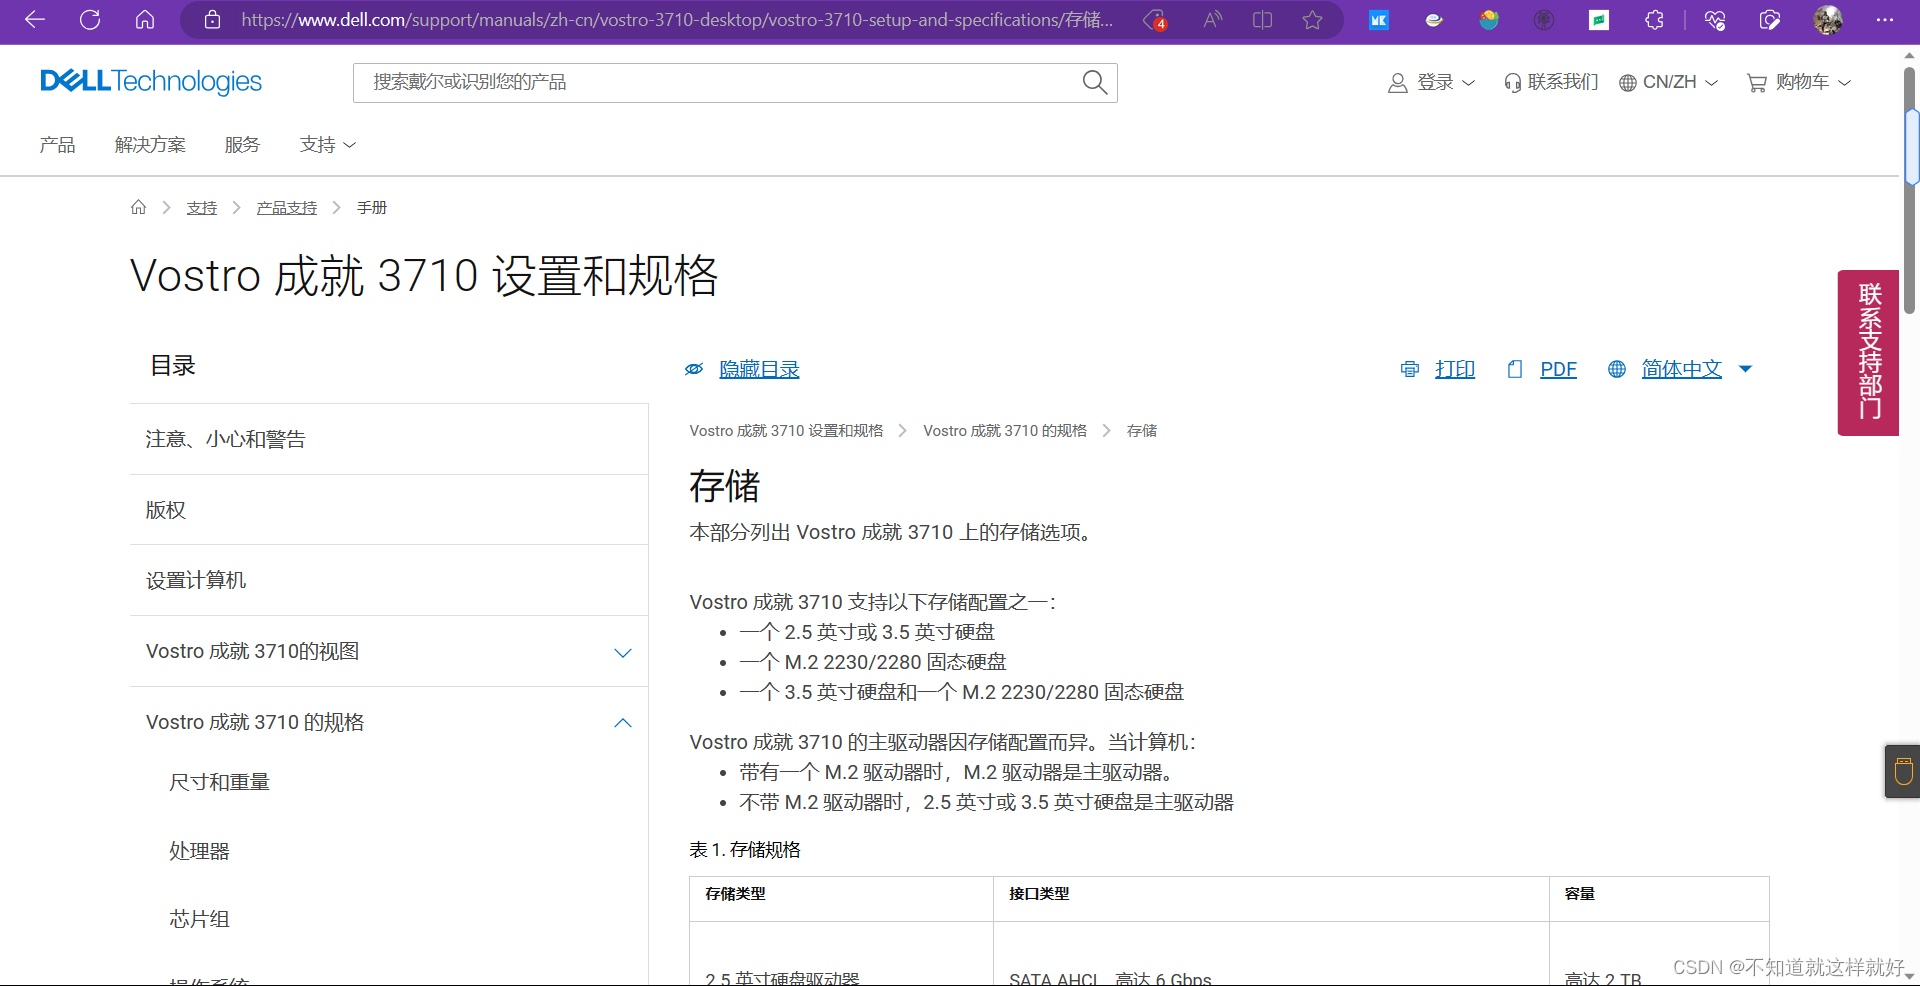The image size is (1920, 986).
Task: Open the green square extension icon
Action: tap(1599, 20)
